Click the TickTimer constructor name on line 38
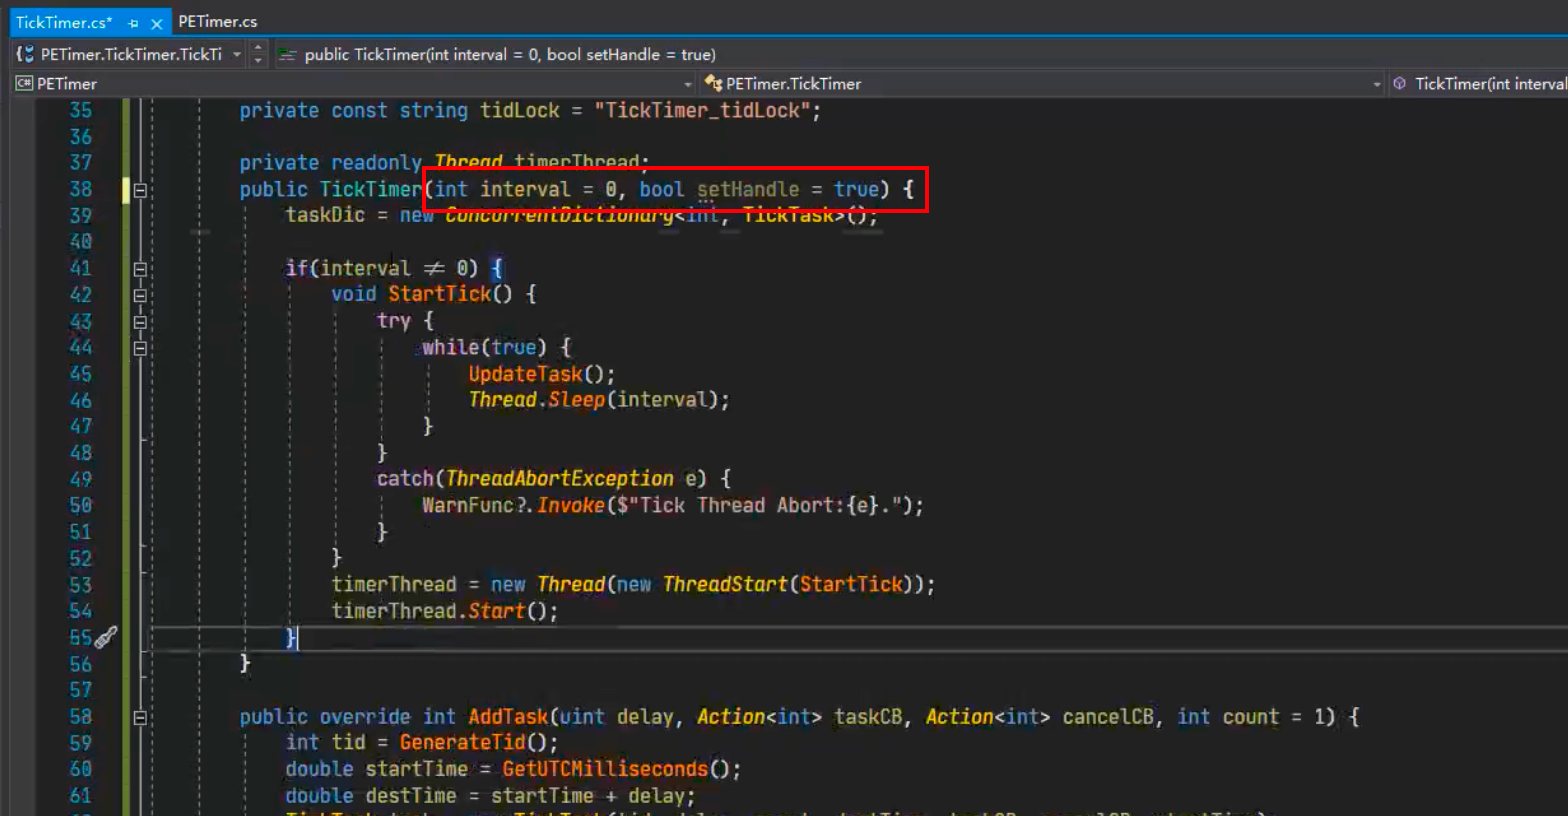Viewport: 1568px width, 816px height. [x=370, y=189]
